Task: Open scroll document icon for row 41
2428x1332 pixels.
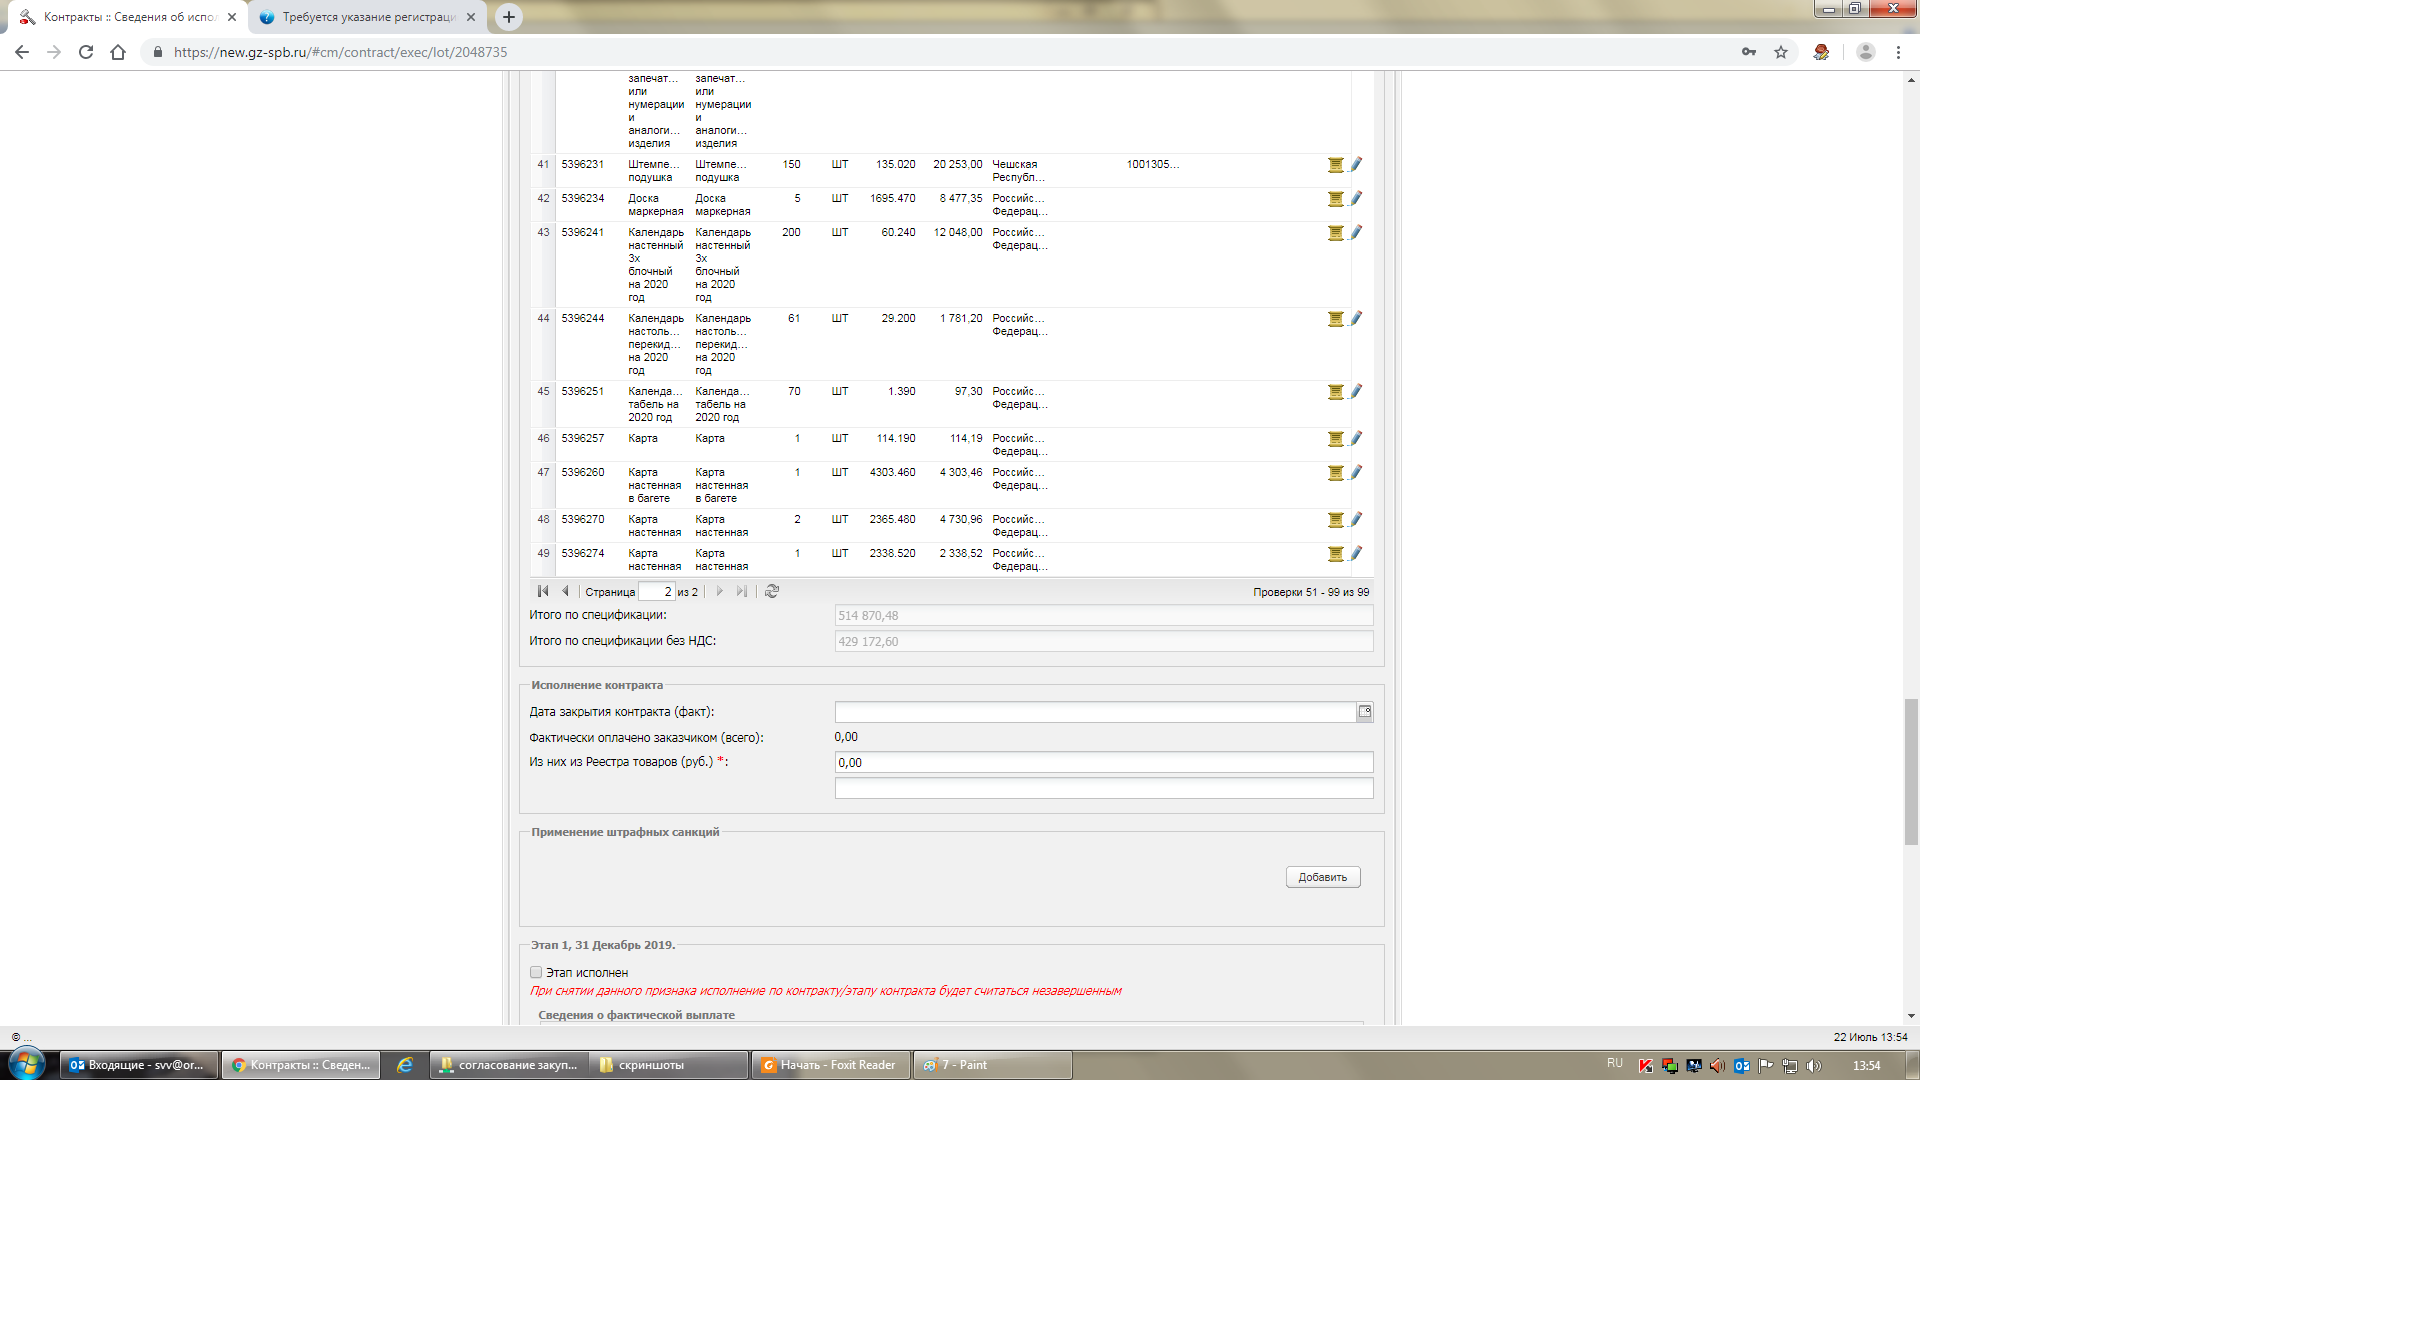Action: tap(1335, 165)
